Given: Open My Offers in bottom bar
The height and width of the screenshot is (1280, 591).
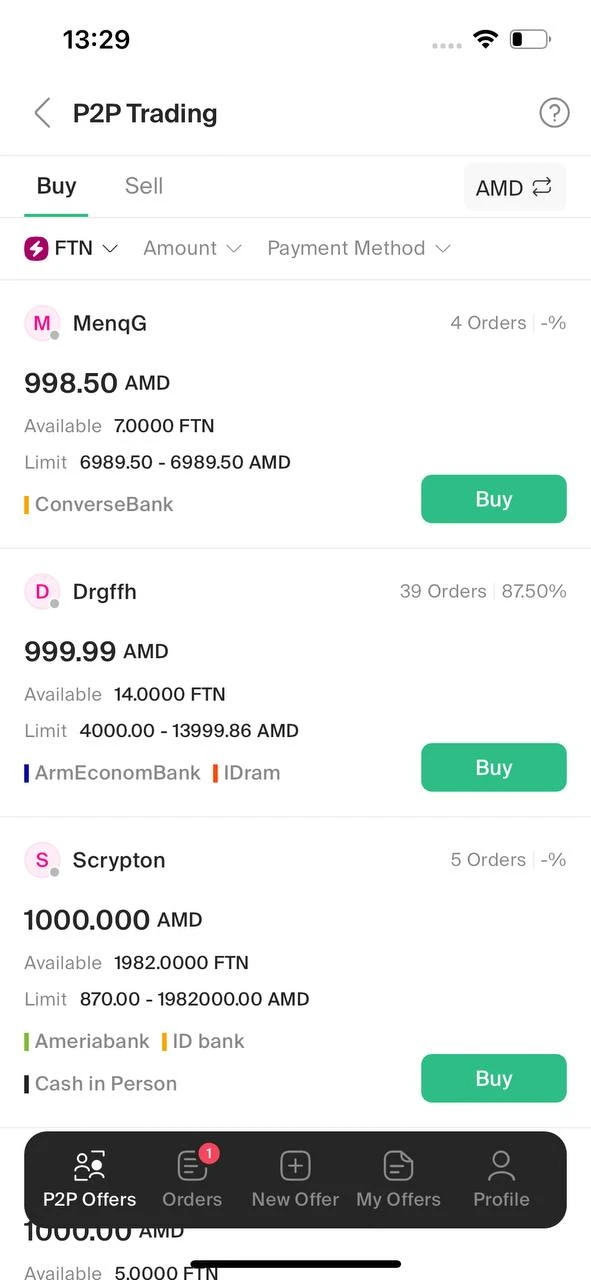Looking at the screenshot, I should pos(398,1180).
